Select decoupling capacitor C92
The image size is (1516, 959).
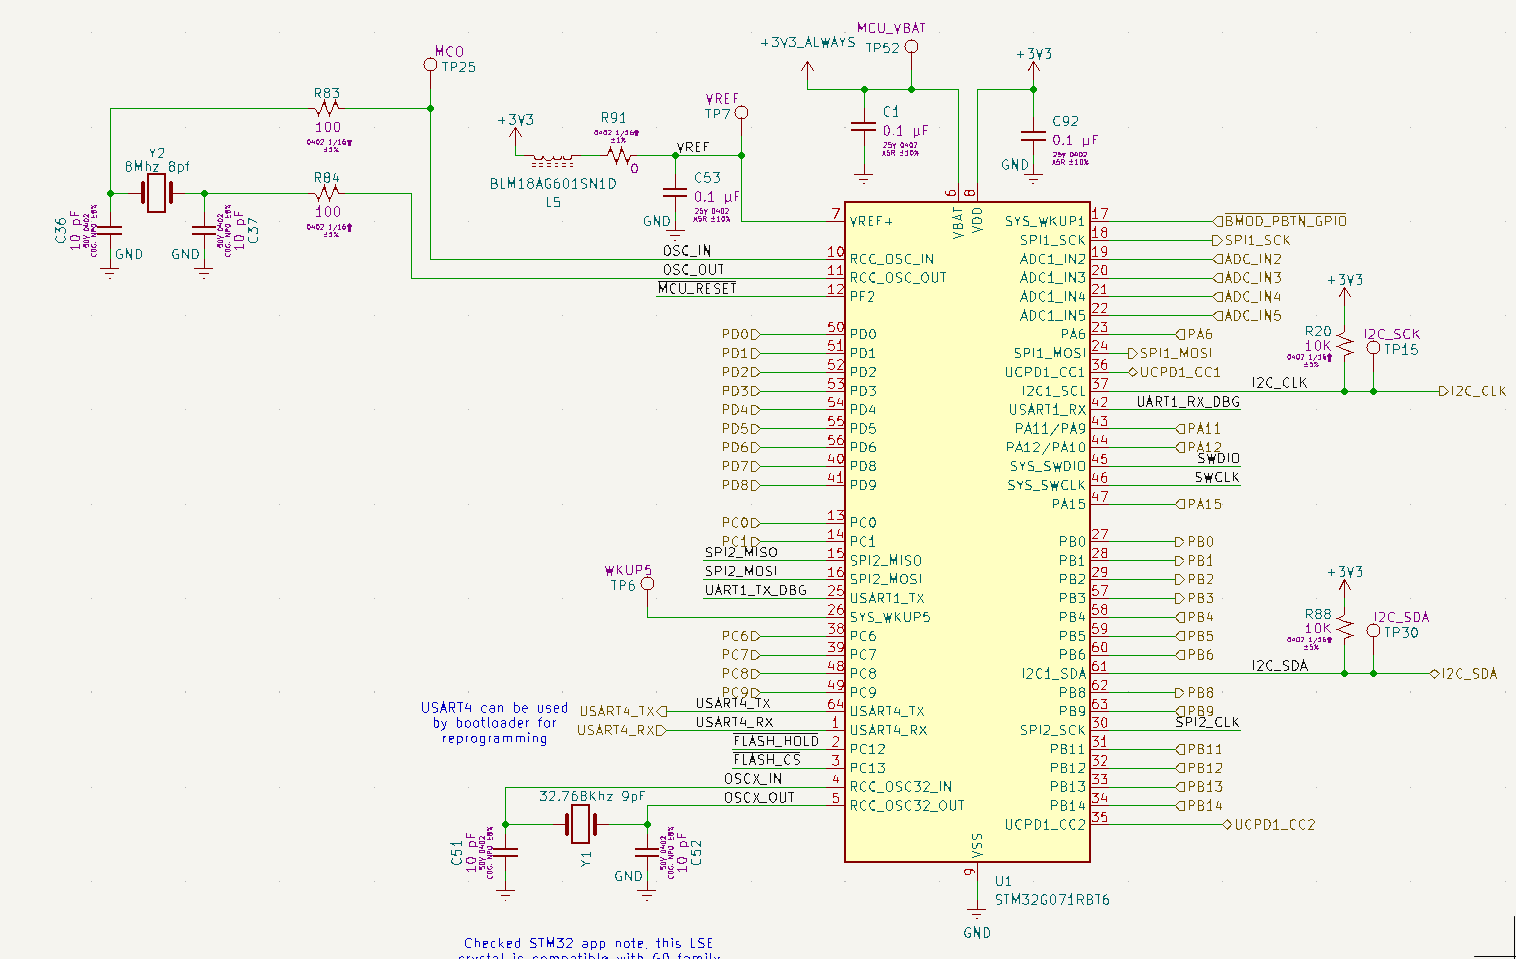pos(1032,138)
